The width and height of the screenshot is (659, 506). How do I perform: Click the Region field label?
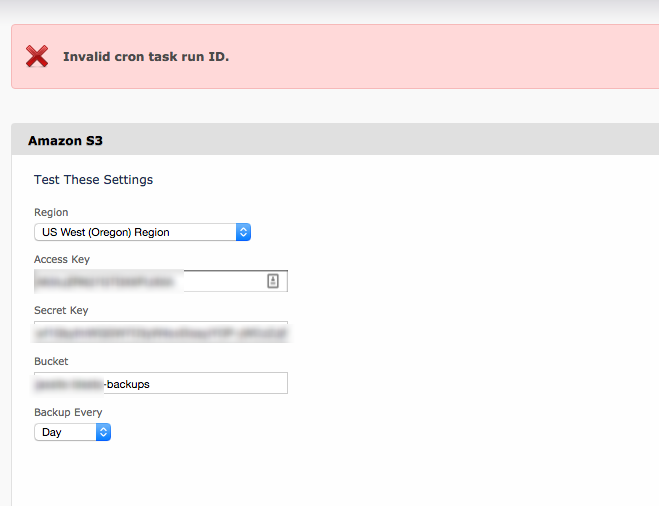tap(51, 213)
